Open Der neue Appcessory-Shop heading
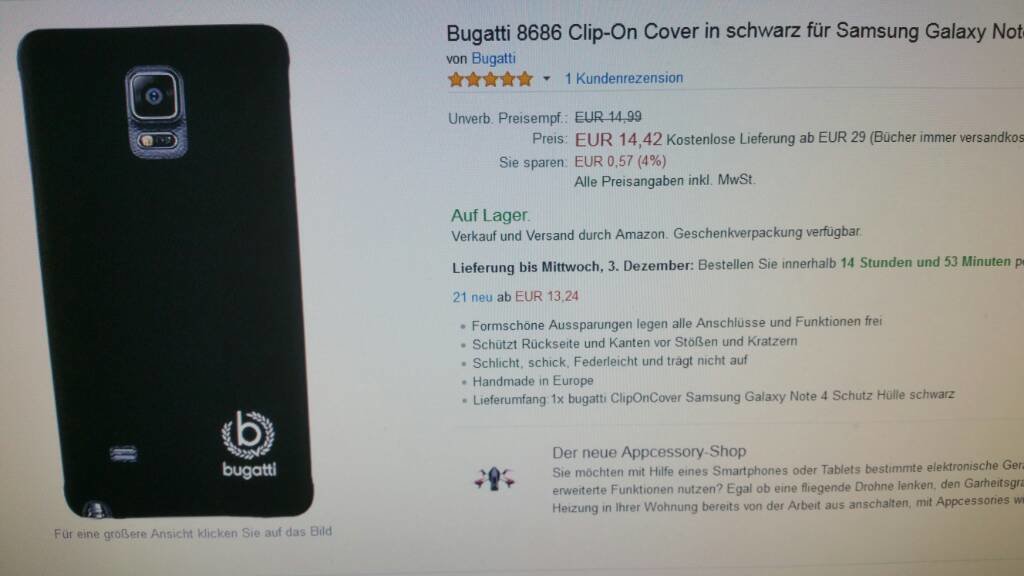 tap(649, 452)
